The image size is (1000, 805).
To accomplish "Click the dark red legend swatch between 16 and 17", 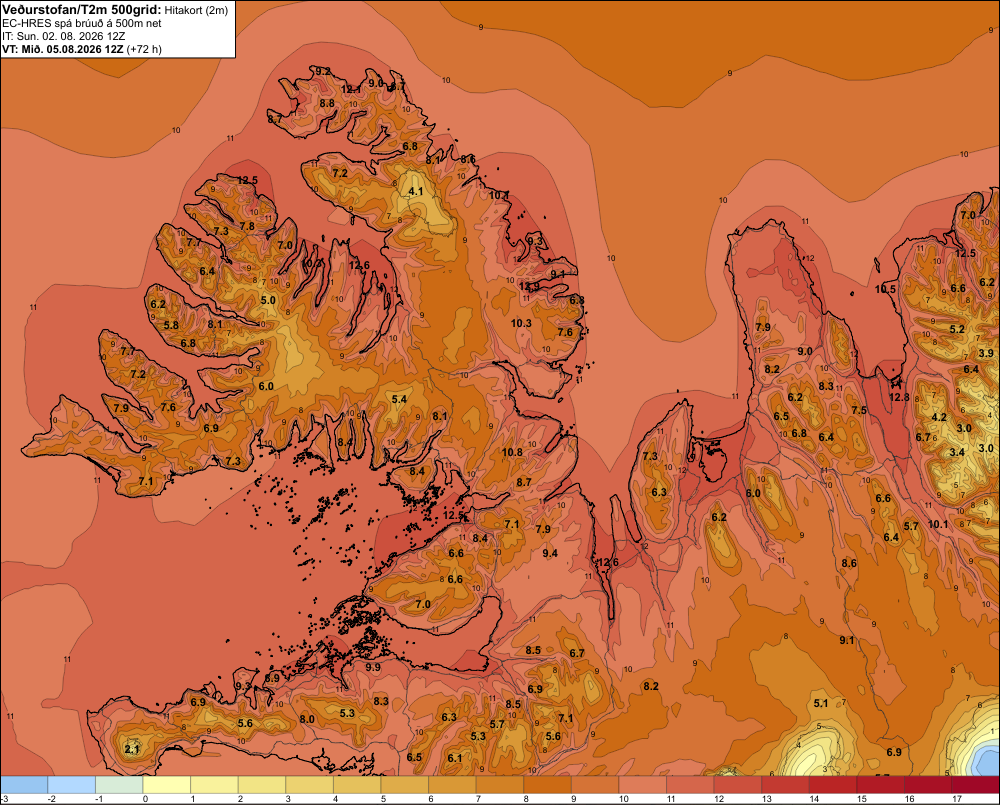I will (928, 784).
